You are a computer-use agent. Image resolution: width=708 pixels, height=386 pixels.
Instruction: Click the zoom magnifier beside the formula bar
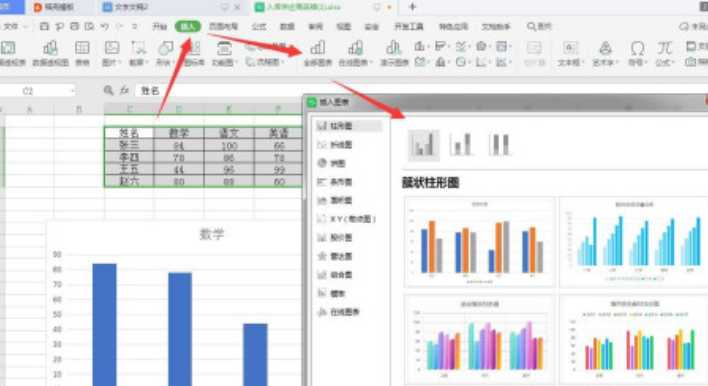pyautogui.click(x=108, y=90)
